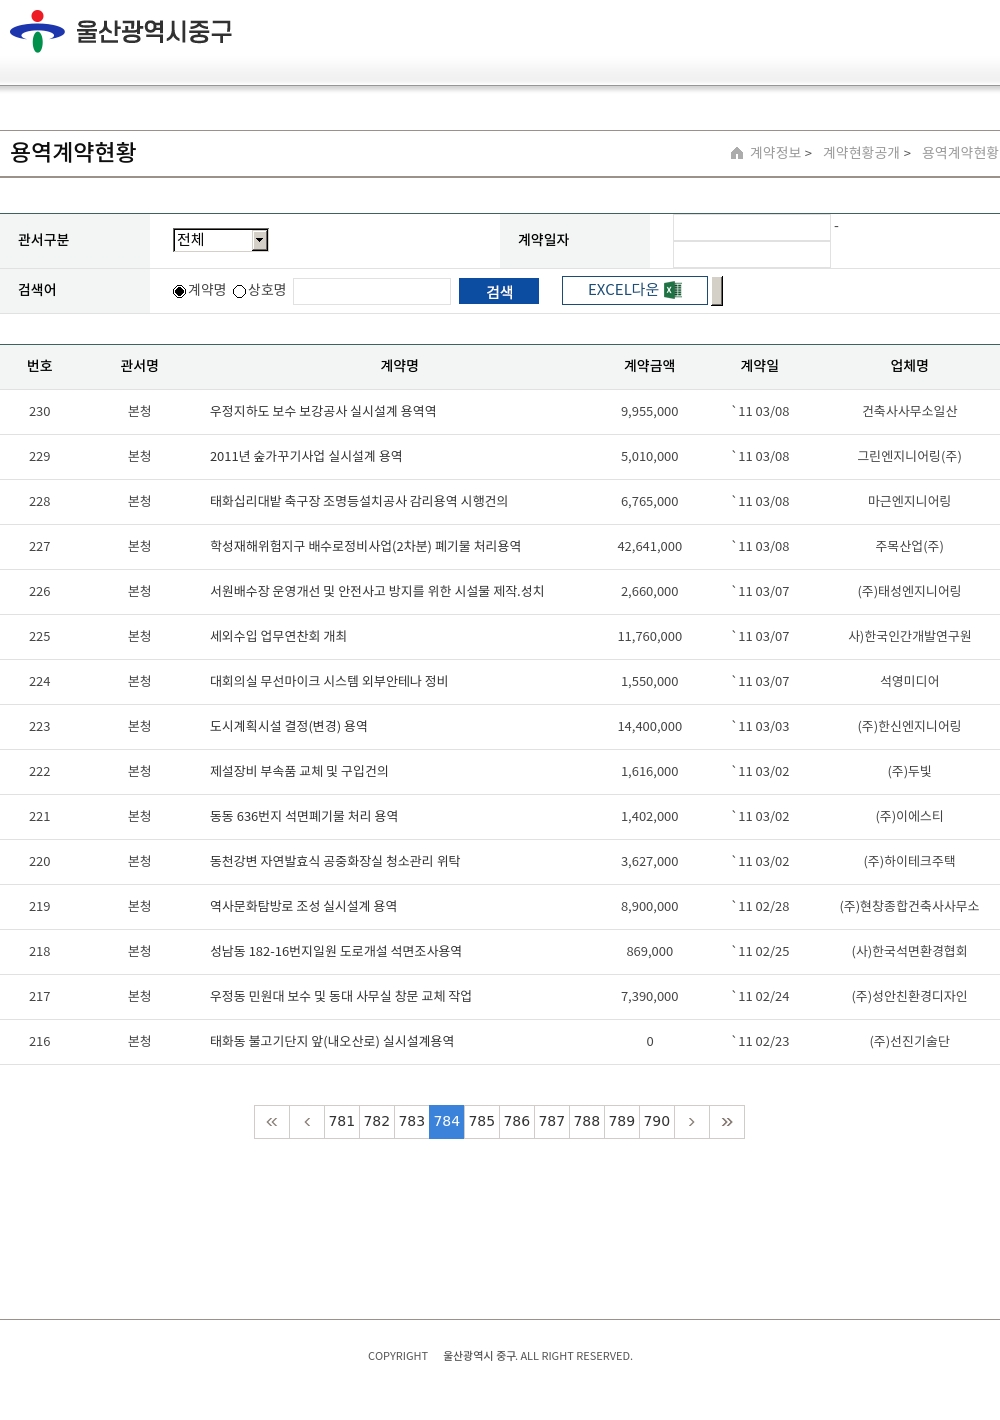The width and height of the screenshot is (1000, 1420).
Task: Go to page 785
Action: pyautogui.click(x=482, y=1122)
